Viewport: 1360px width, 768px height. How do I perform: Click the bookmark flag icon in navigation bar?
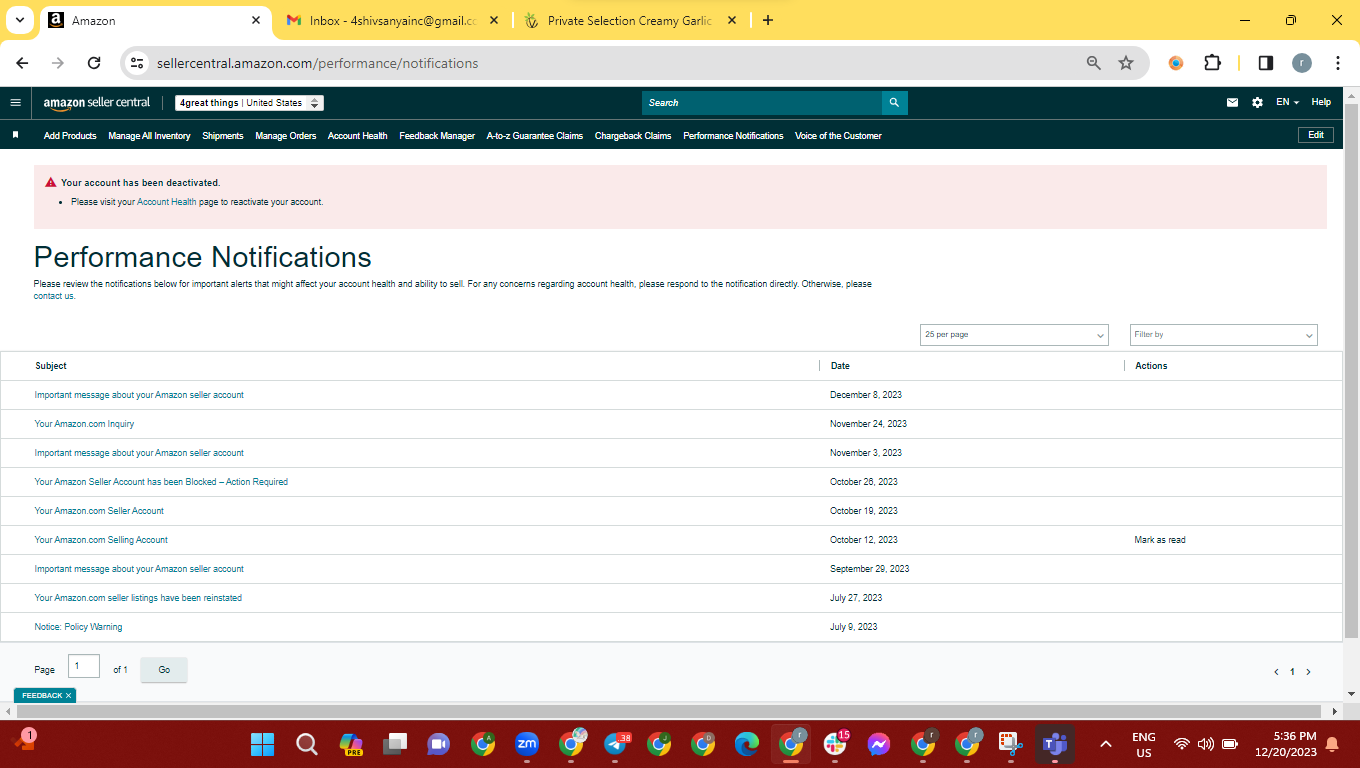(16, 135)
